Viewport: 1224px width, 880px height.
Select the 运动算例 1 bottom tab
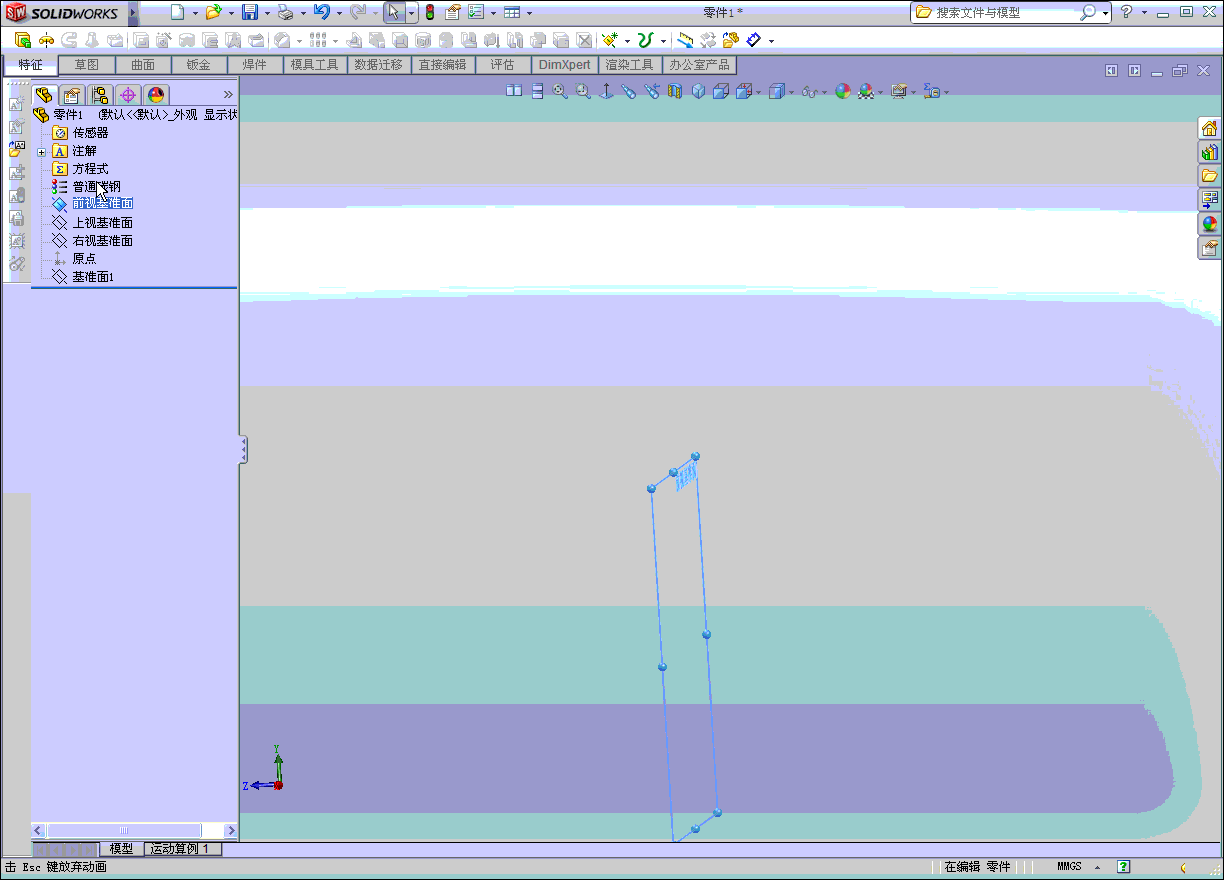coord(181,848)
